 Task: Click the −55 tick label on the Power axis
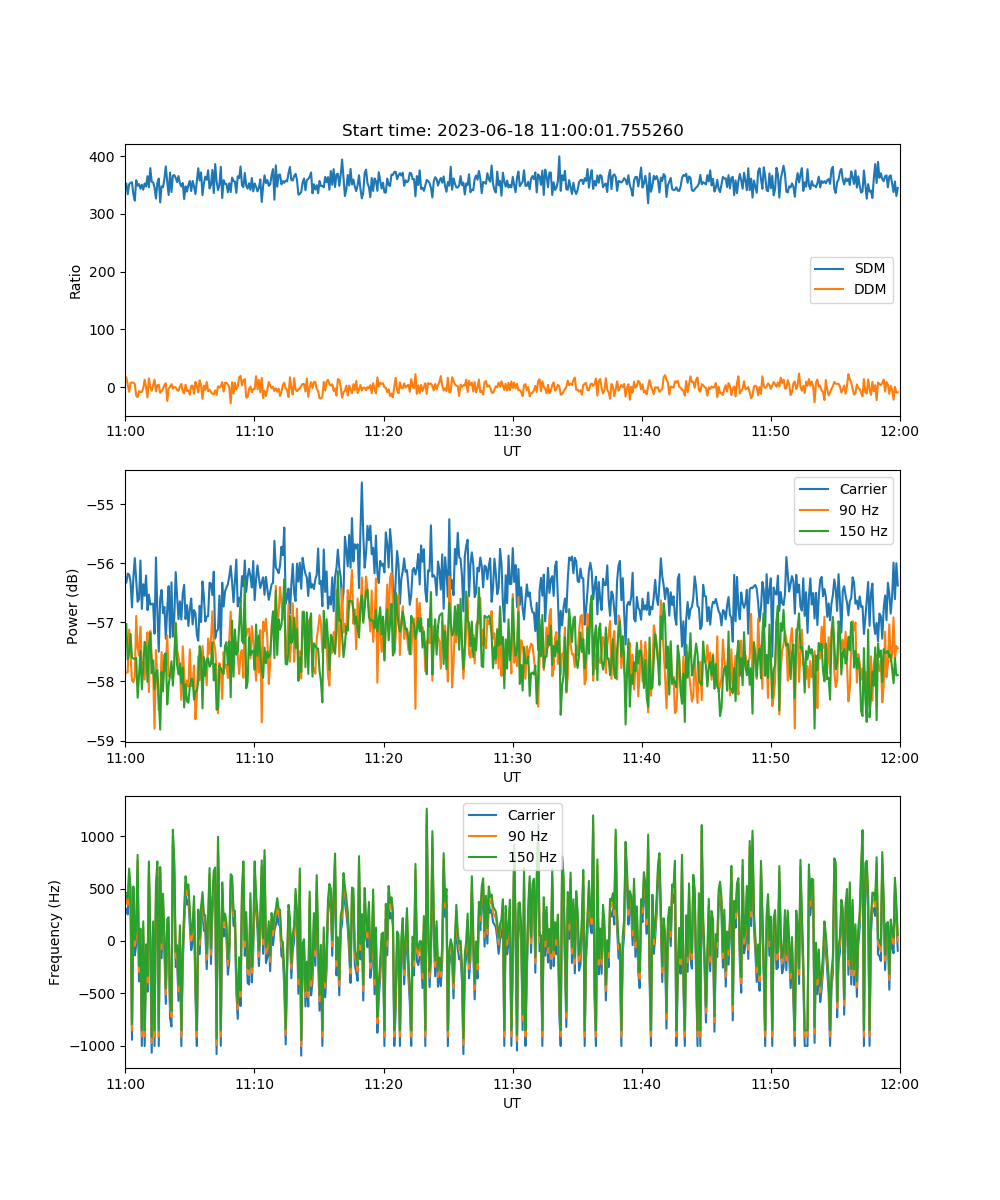tap(103, 505)
